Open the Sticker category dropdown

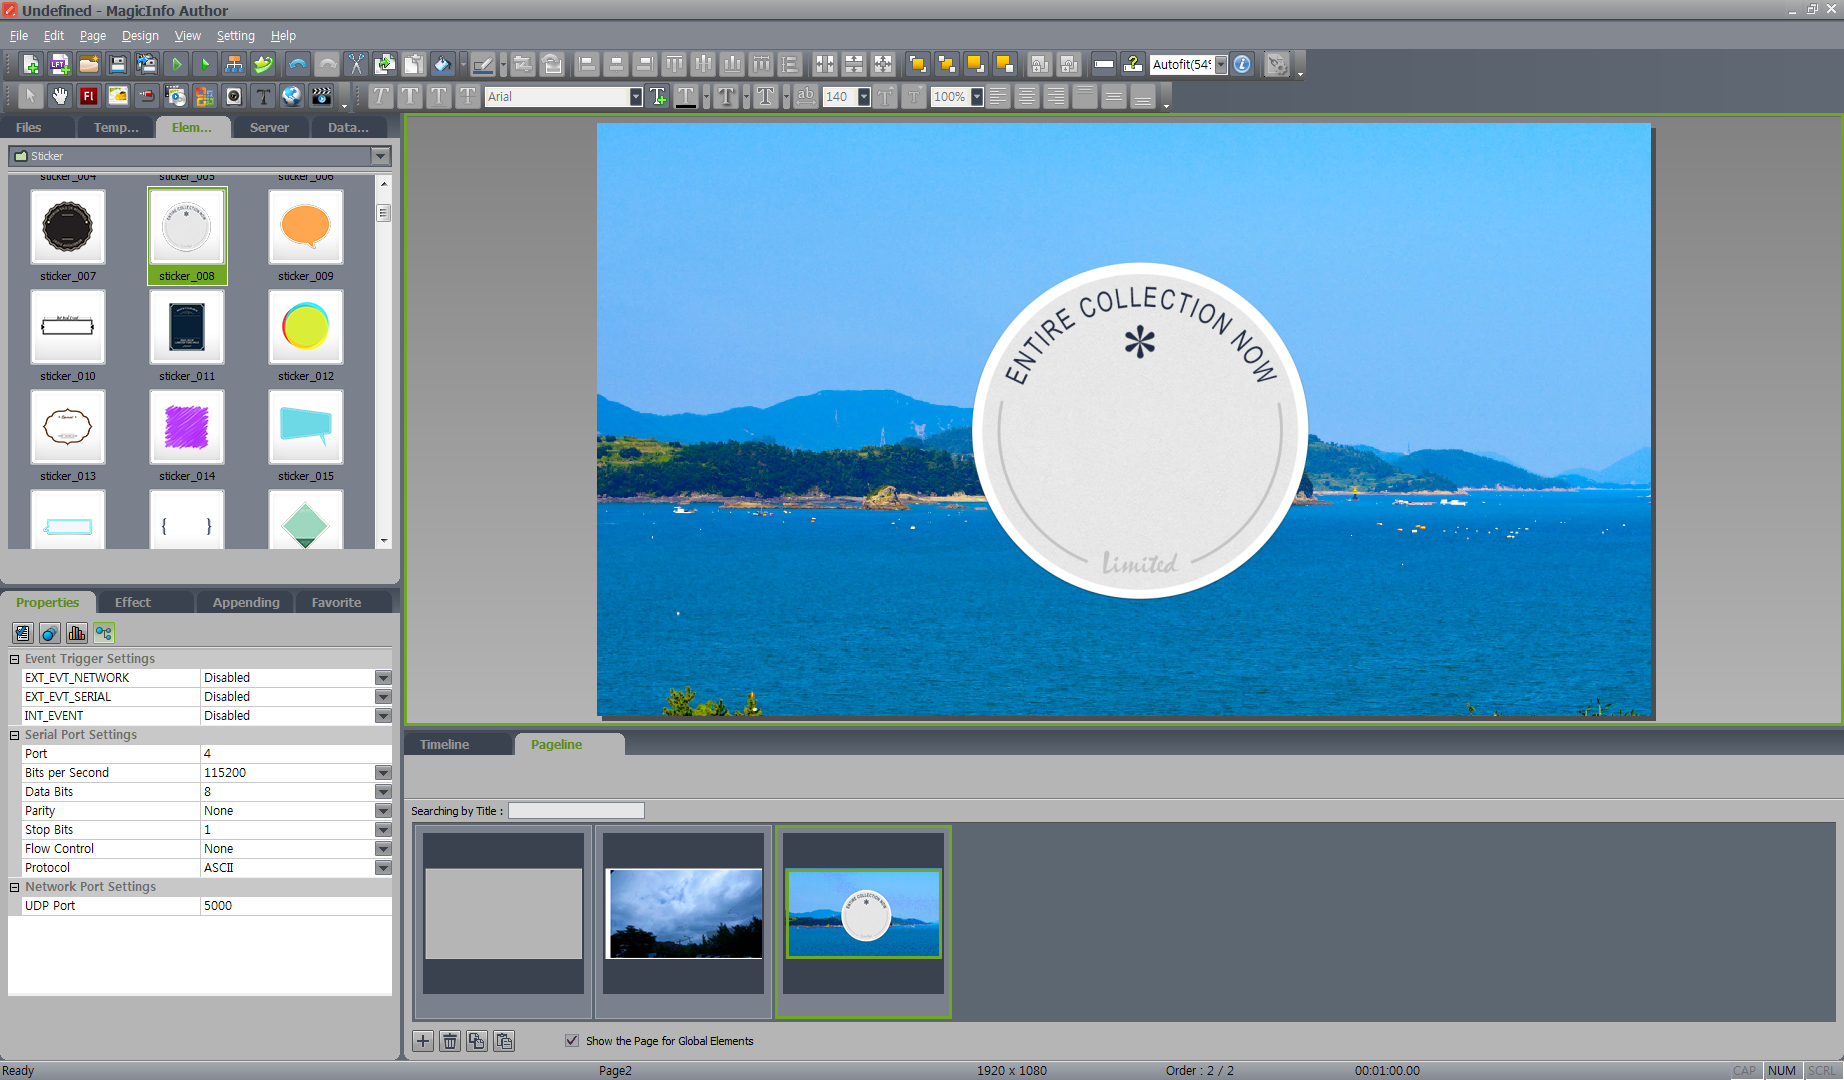(380, 156)
